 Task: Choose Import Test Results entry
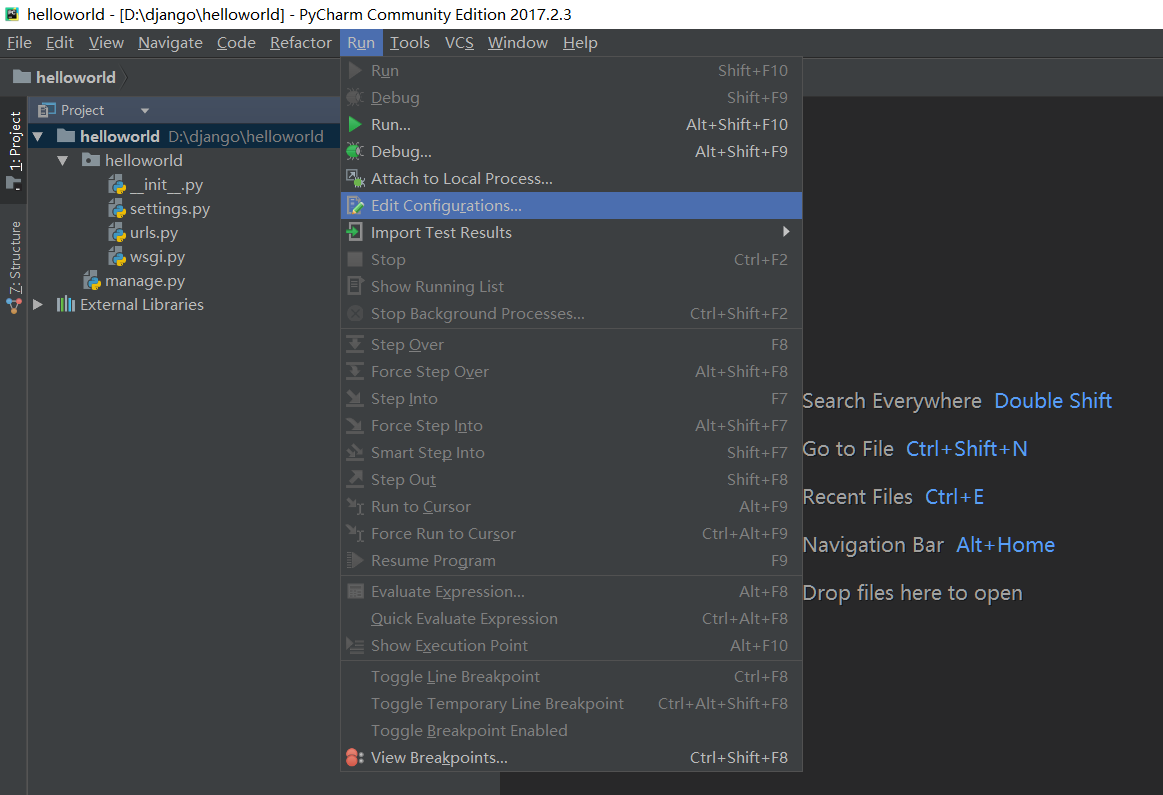[571, 233]
